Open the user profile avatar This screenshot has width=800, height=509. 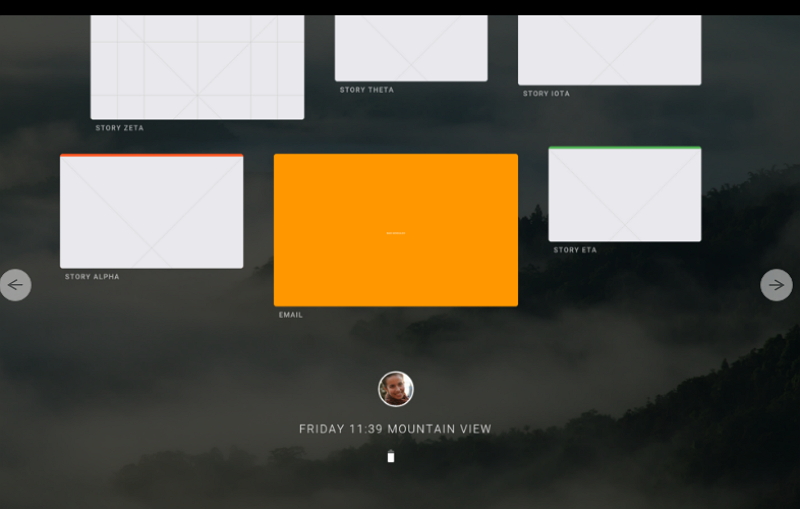(396, 389)
